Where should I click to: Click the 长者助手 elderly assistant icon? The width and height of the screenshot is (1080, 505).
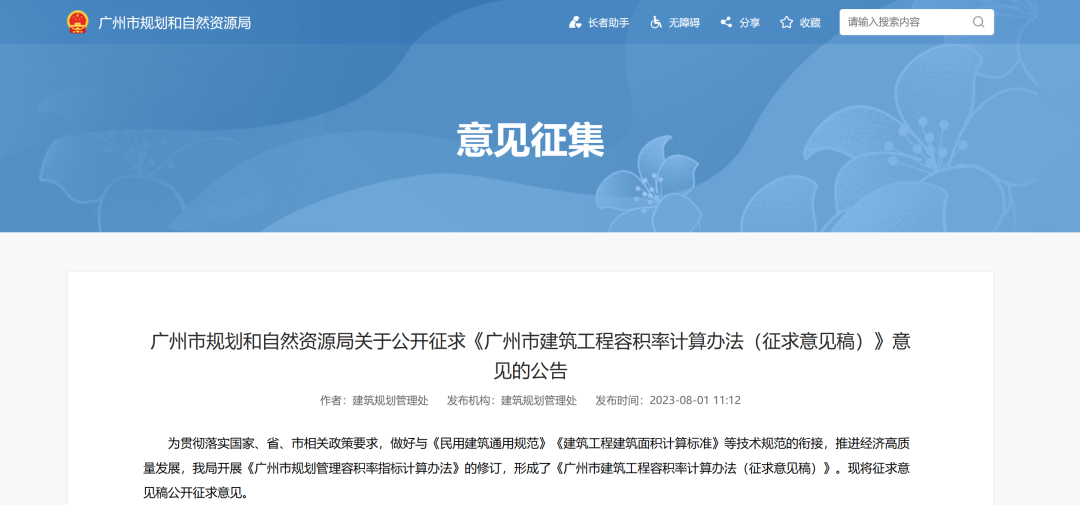(x=575, y=22)
